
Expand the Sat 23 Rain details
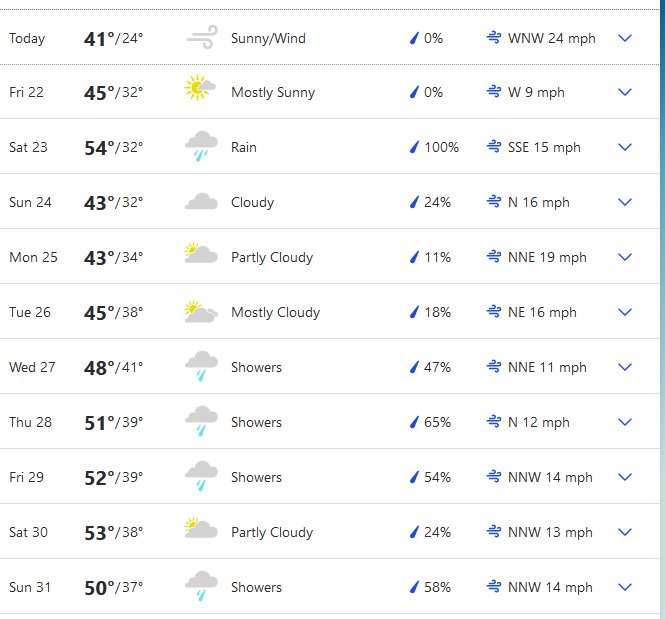tap(625, 147)
